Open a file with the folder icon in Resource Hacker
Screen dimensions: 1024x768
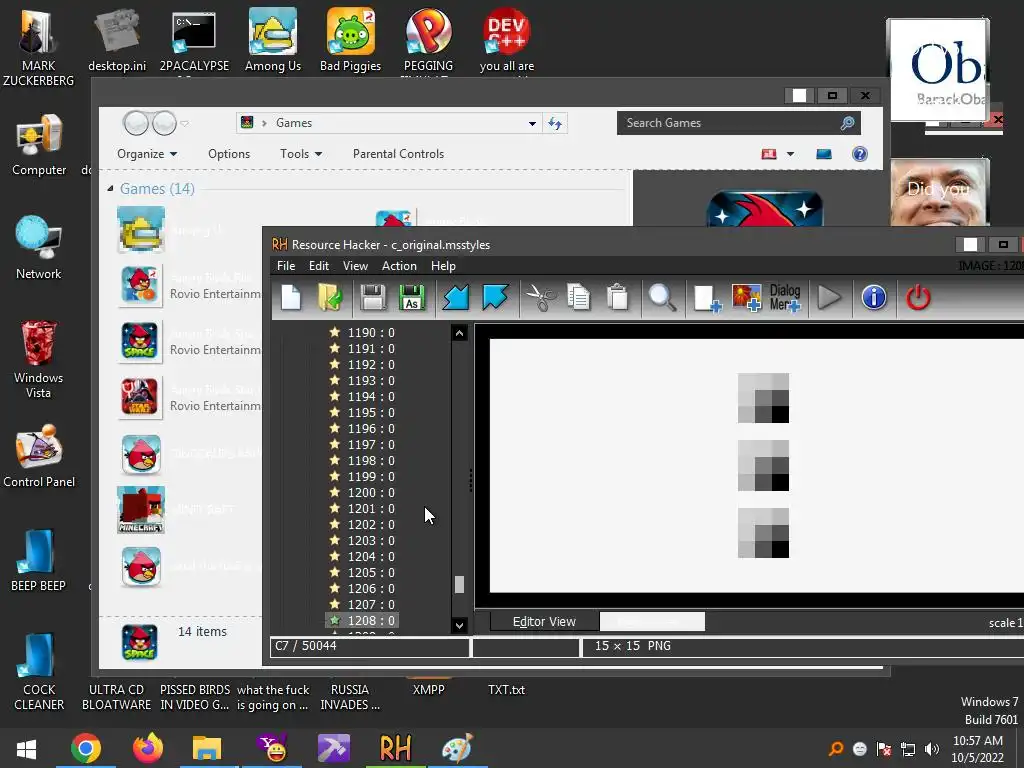point(330,298)
